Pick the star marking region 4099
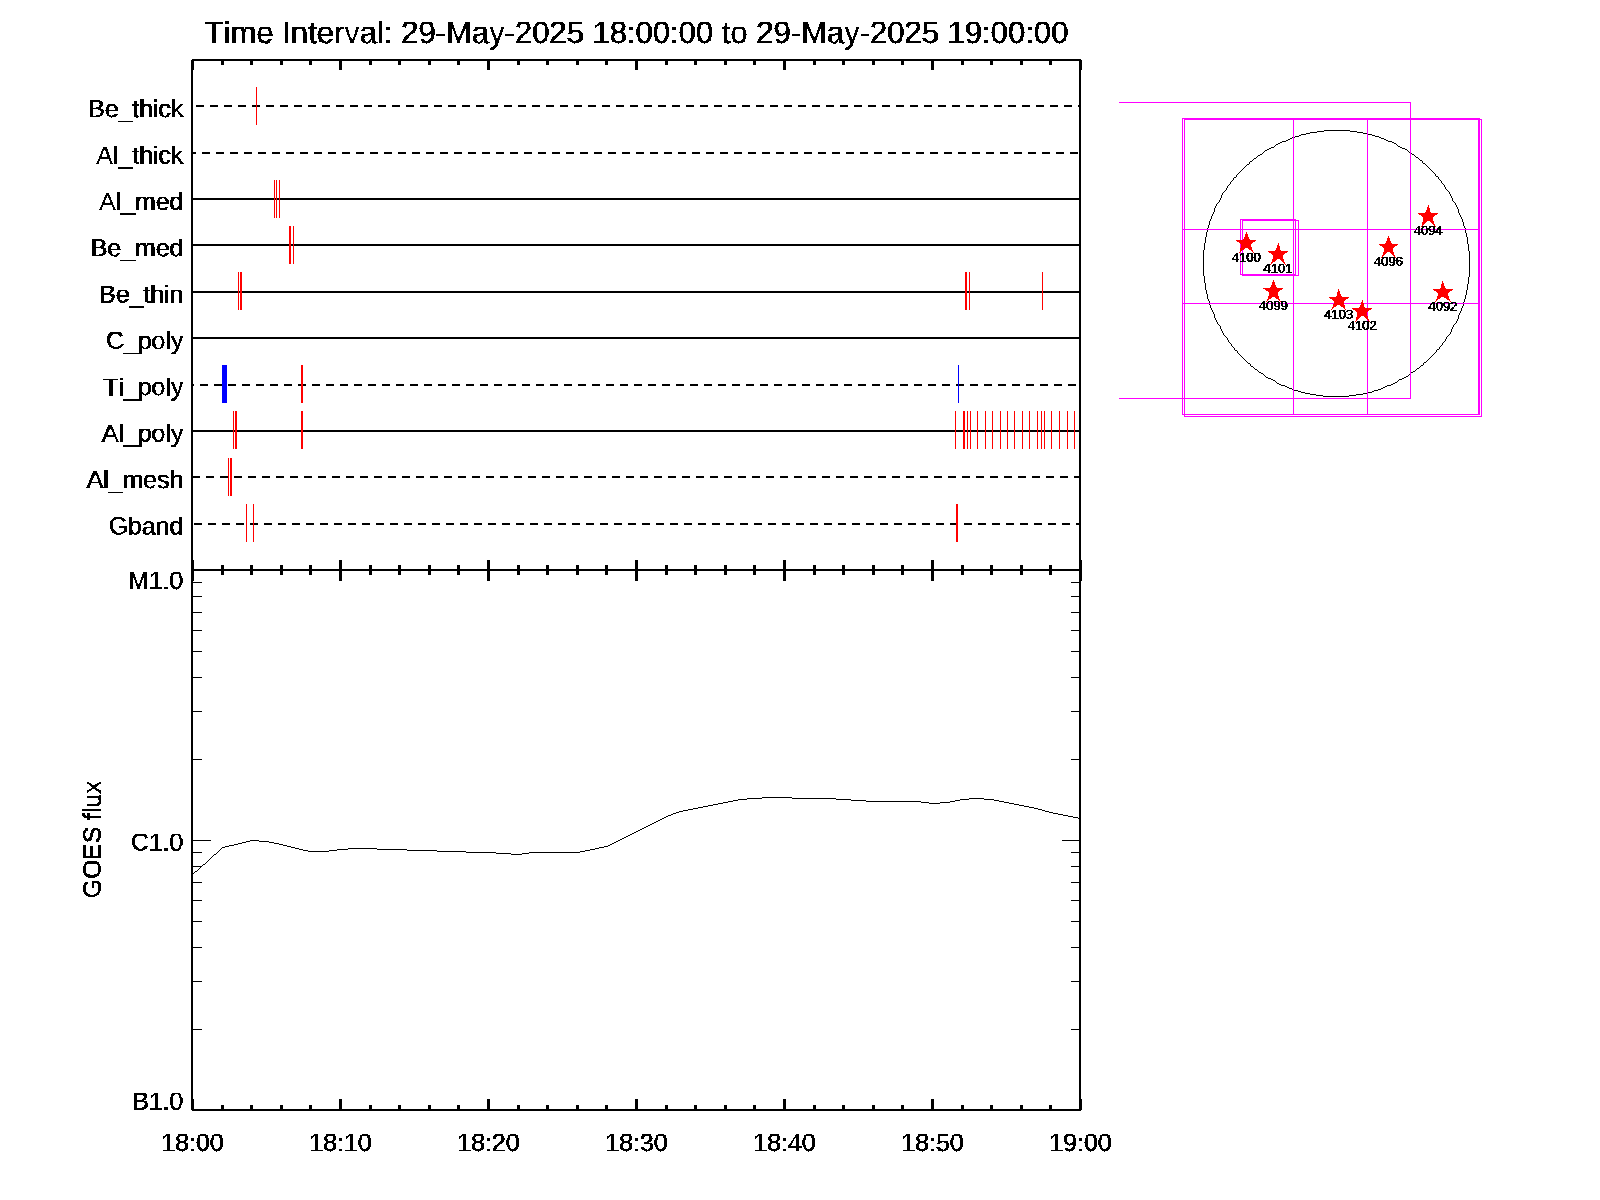 click(x=1273, y=291)
